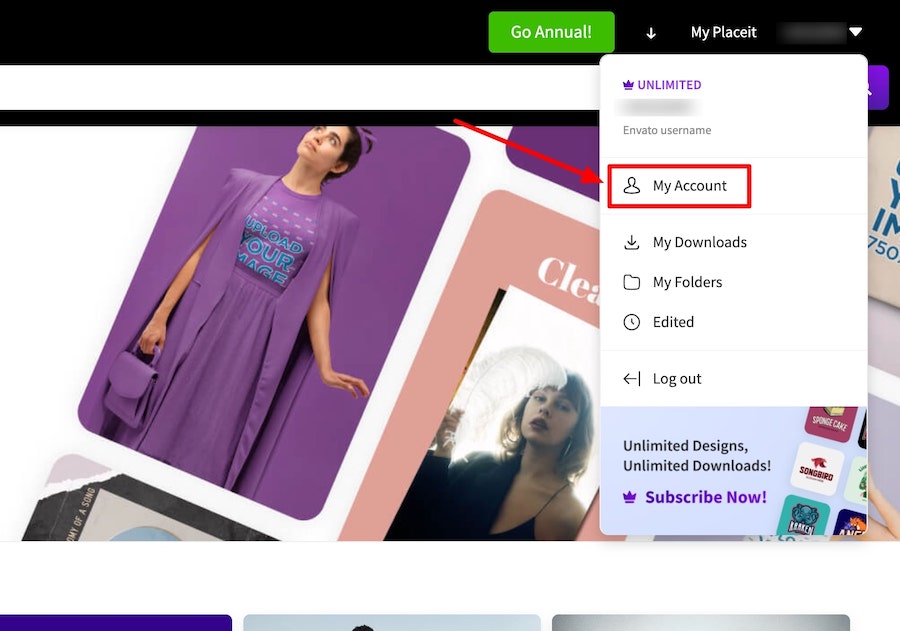Click the download arrow icon in header
The width and height of the screenshot is (900, 631).
[651, 33]
